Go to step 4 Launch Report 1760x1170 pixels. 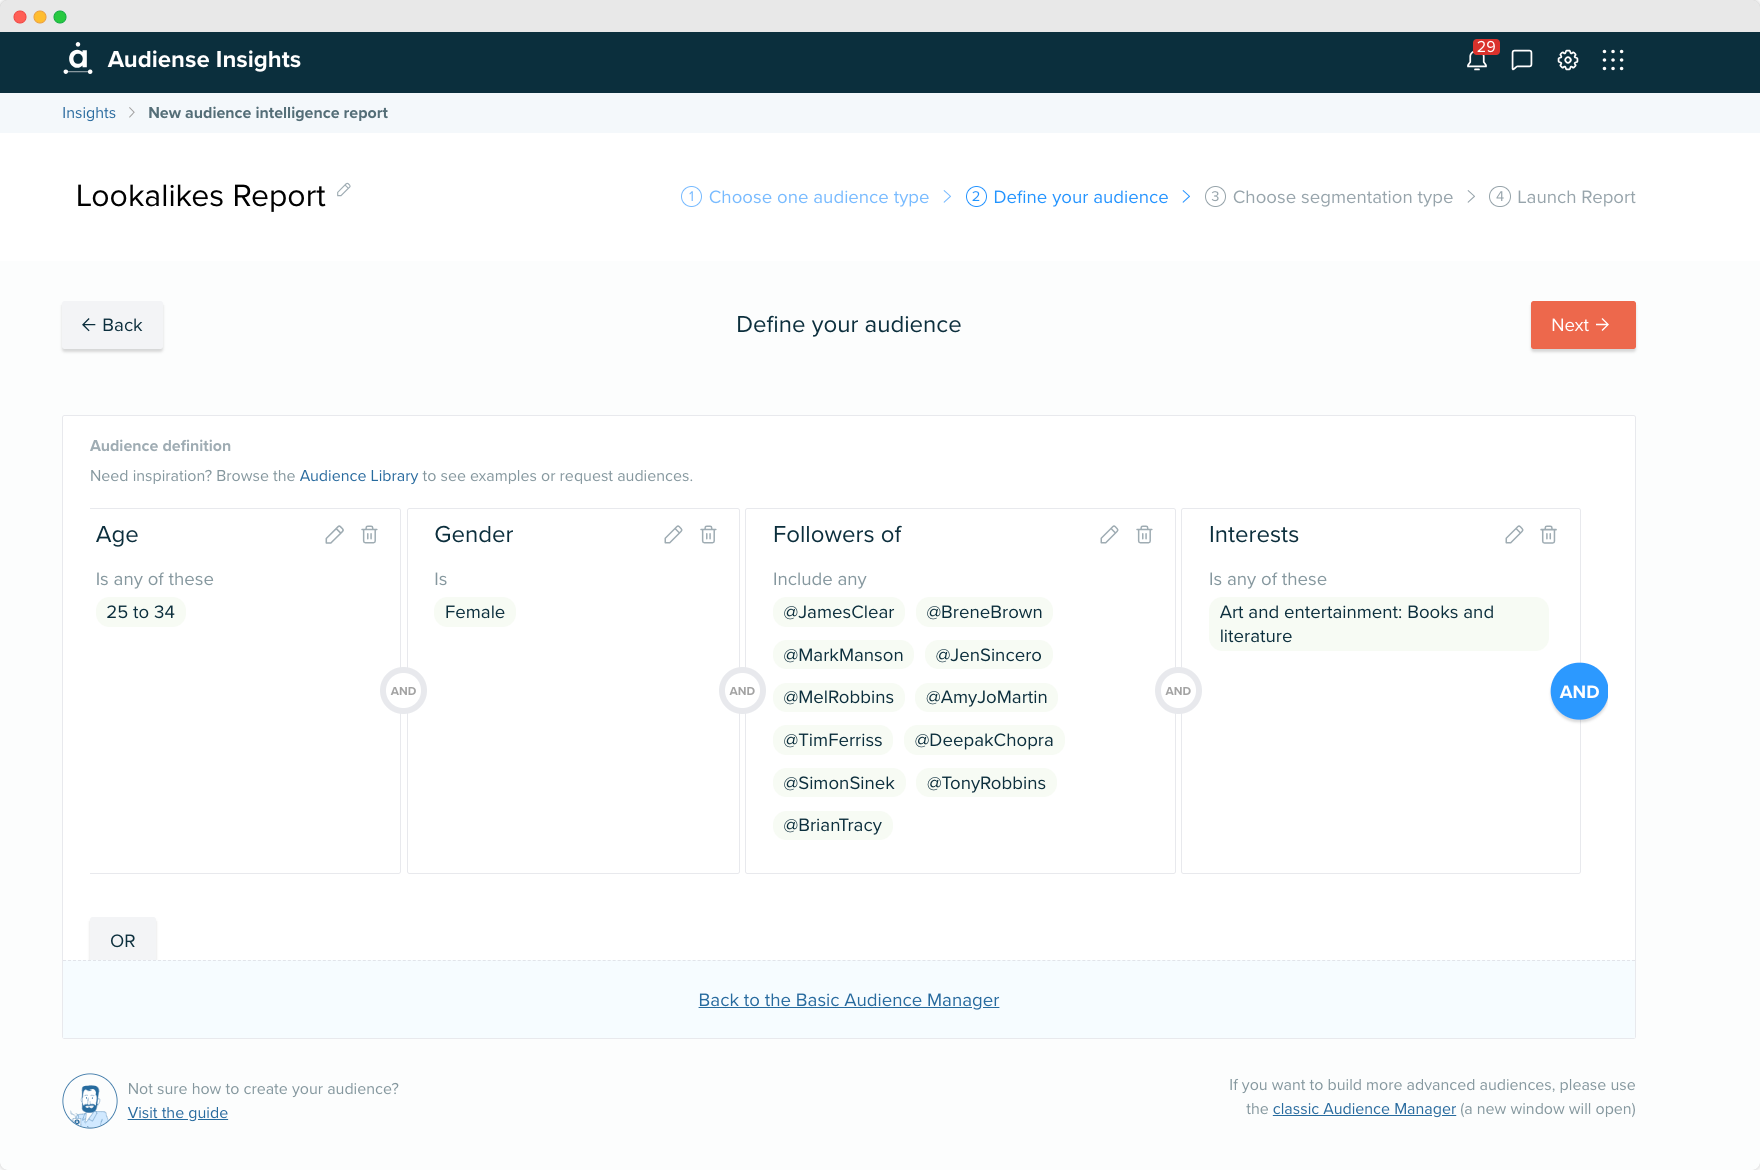[1562, 197]
